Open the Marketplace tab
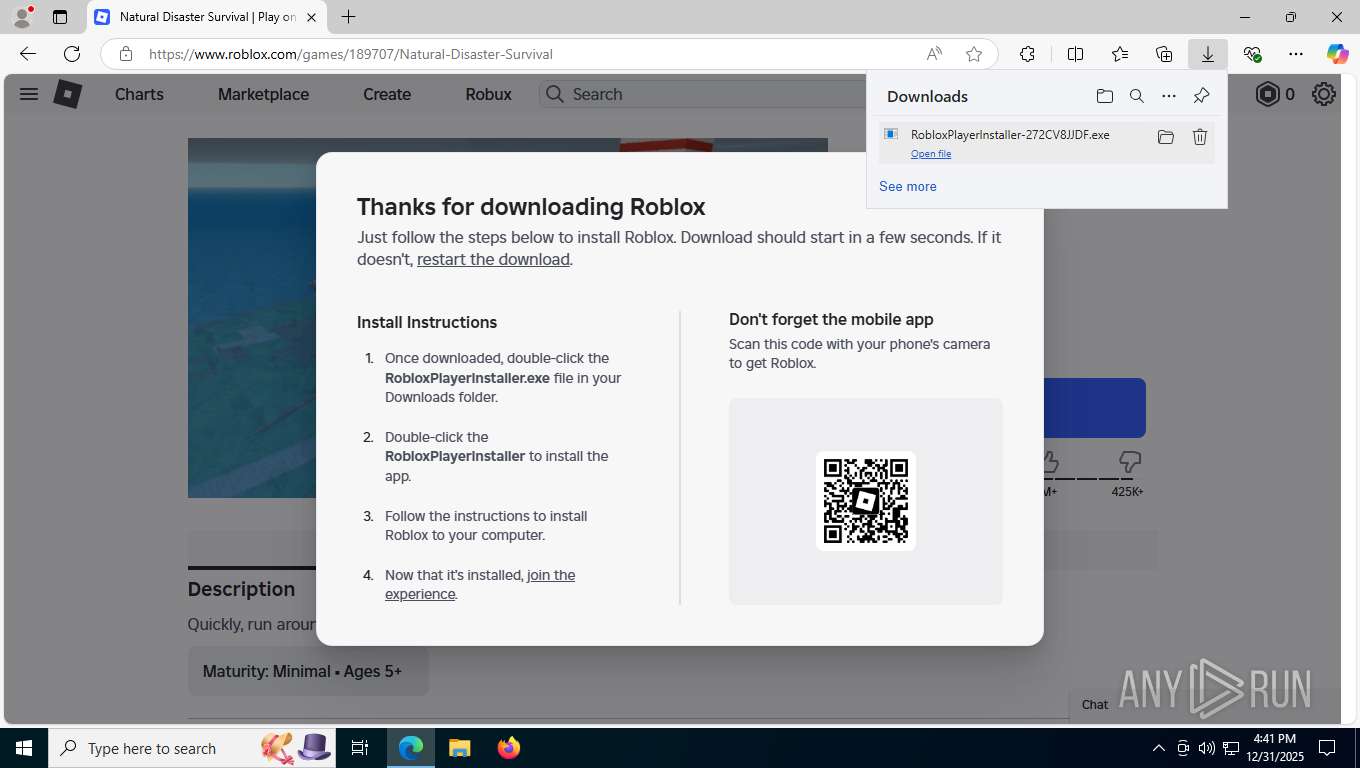Screen dimensions: 1360x768 pyautogui.click(x=263, y=94)
